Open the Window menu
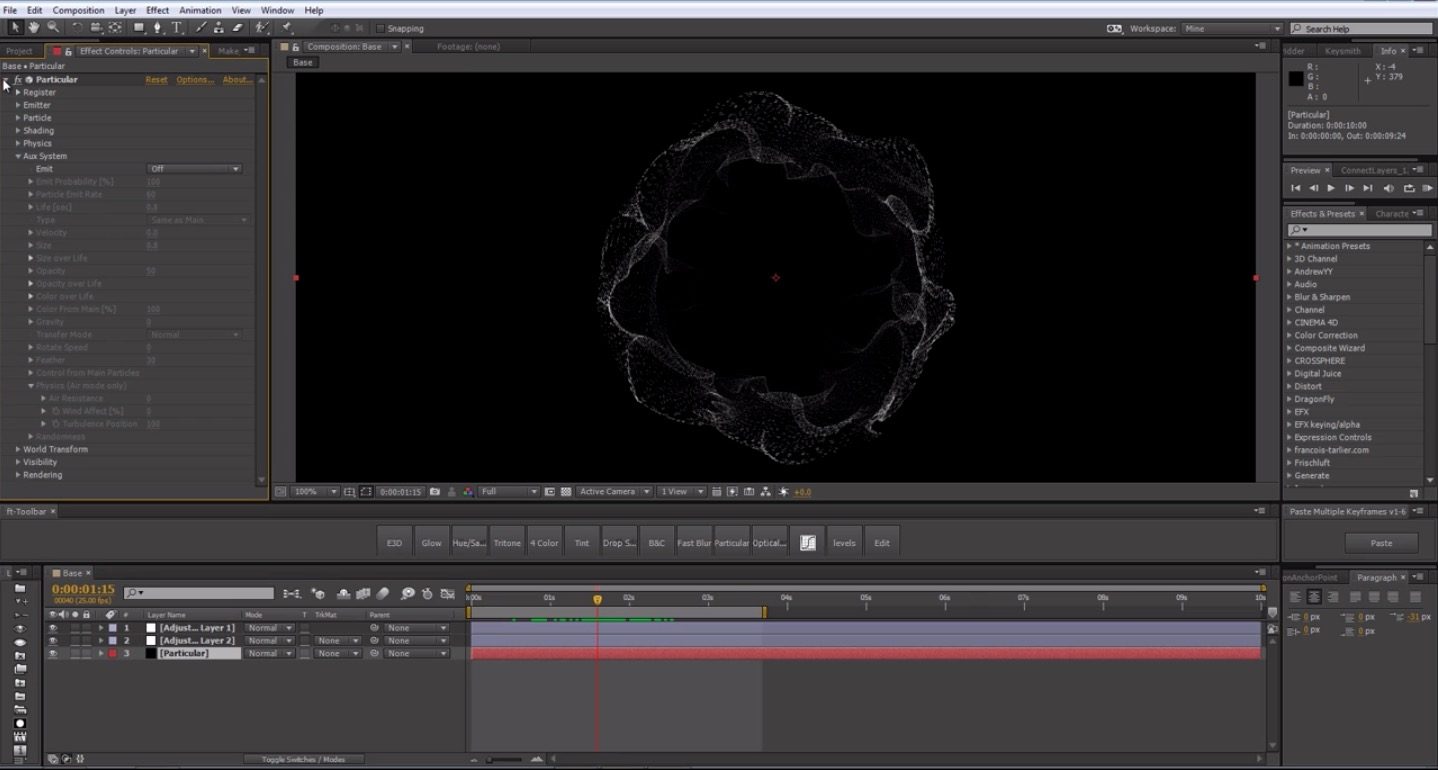This screenshot has width=1438, height=770. pyautogui.click(x=277, y=10)
